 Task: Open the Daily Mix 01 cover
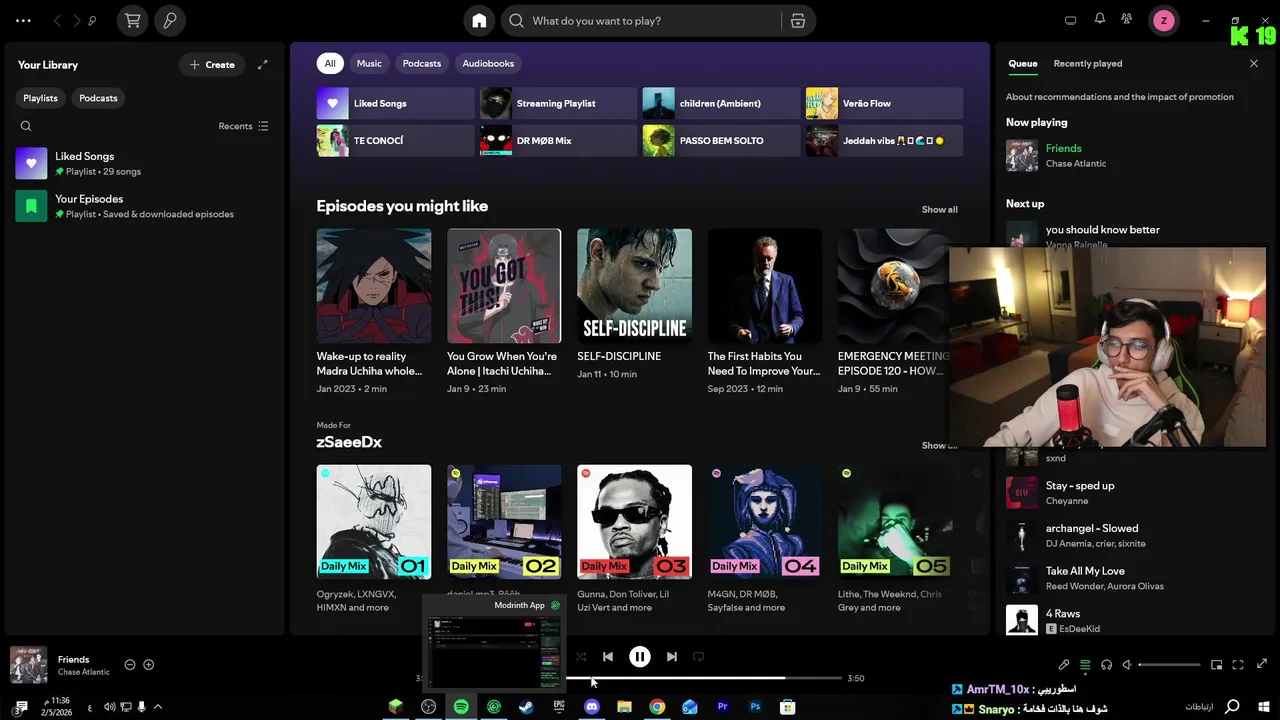click(374, 522)
